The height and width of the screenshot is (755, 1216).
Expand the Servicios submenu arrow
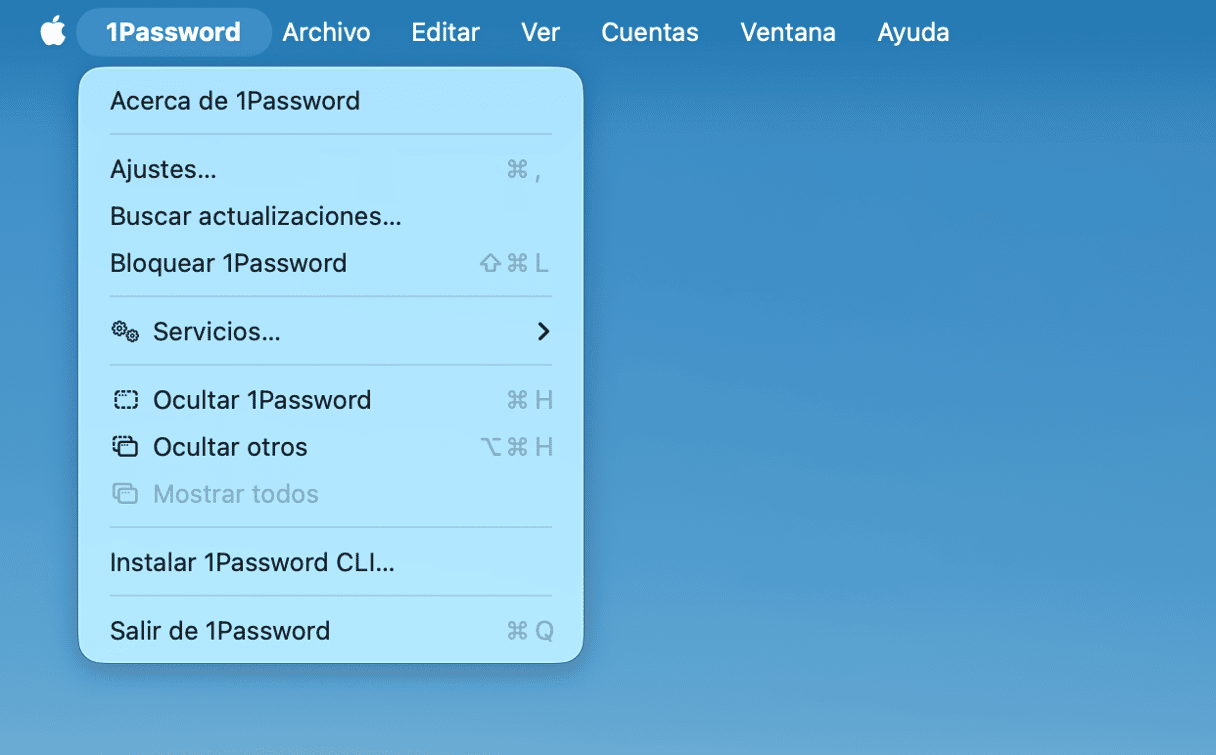543,331
